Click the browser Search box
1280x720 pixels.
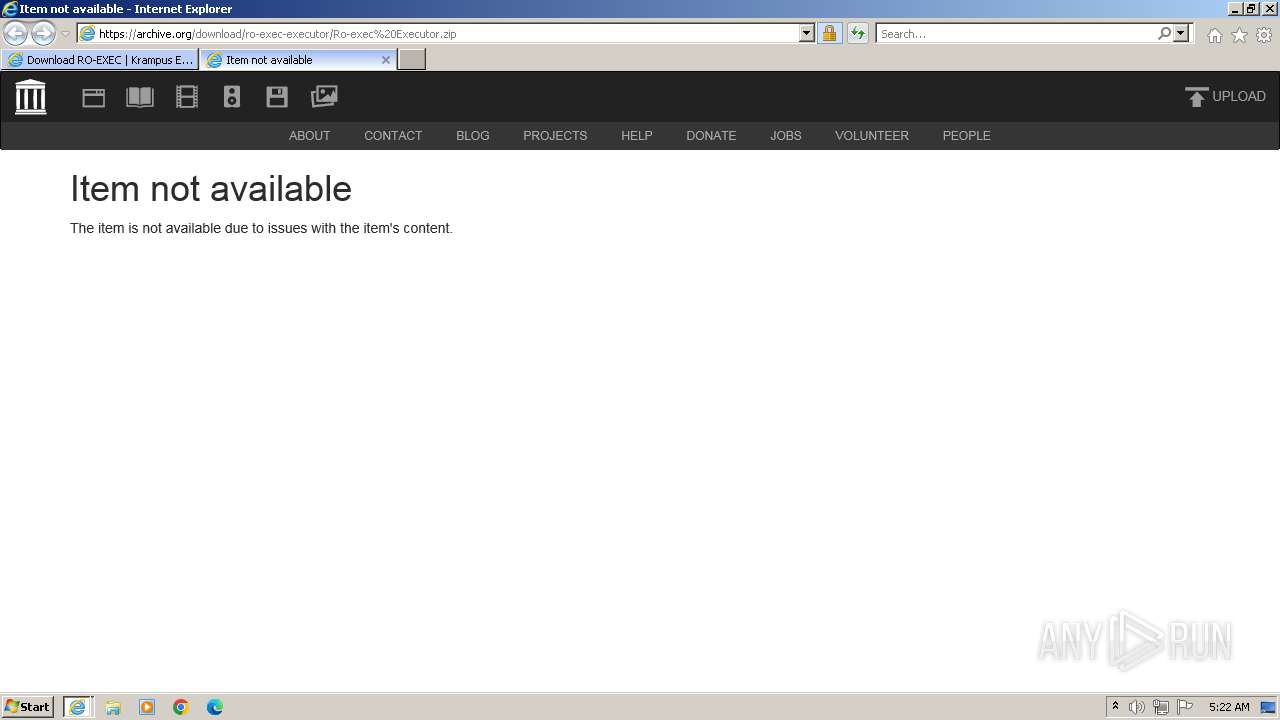(1016, 33)
